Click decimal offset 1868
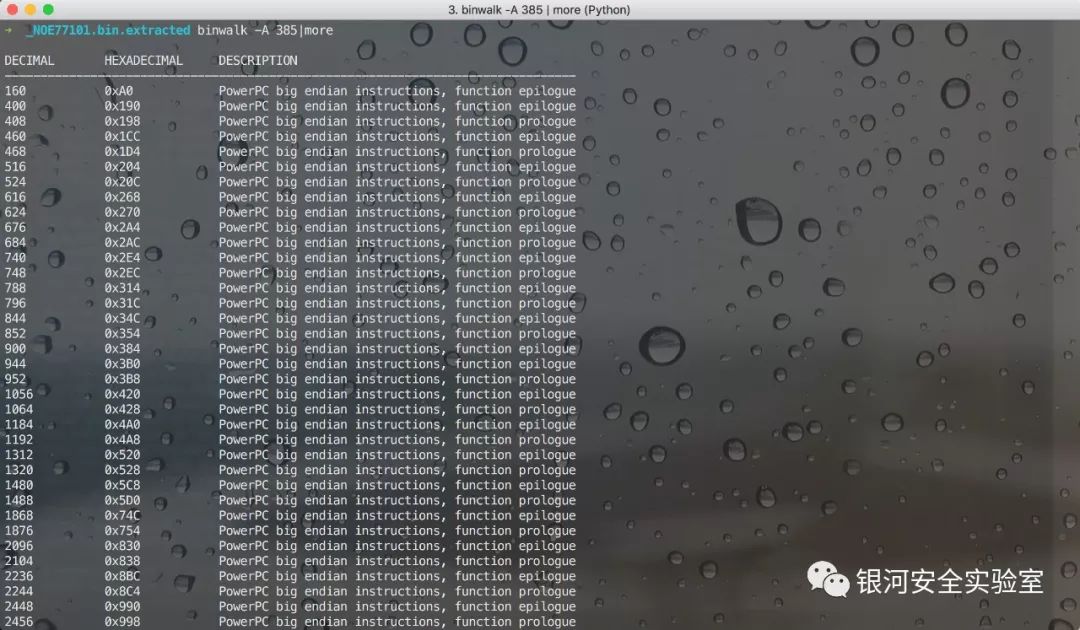The height and width of the screenshot is (630, 1080). 19,515
